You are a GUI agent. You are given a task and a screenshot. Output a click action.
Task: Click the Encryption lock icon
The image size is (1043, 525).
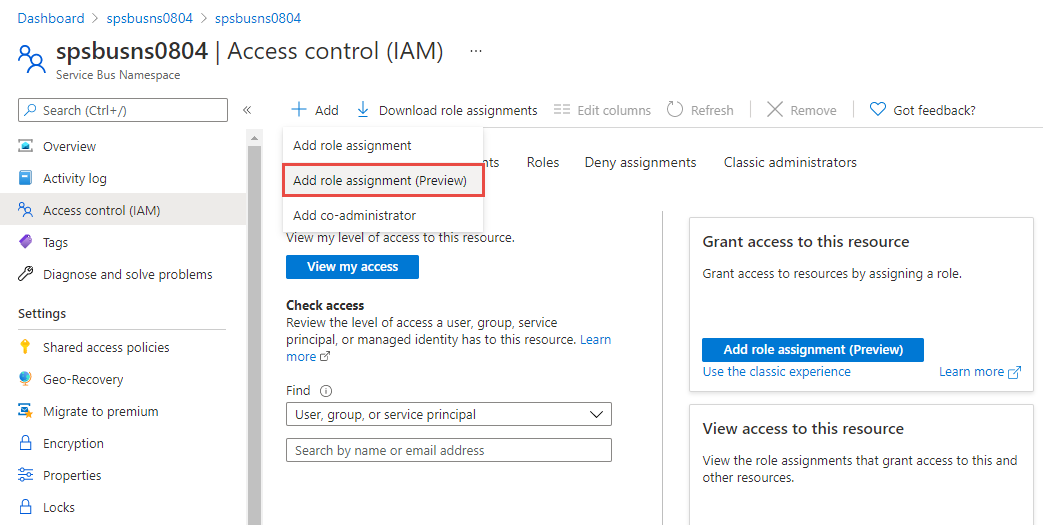tap(26, 443)
